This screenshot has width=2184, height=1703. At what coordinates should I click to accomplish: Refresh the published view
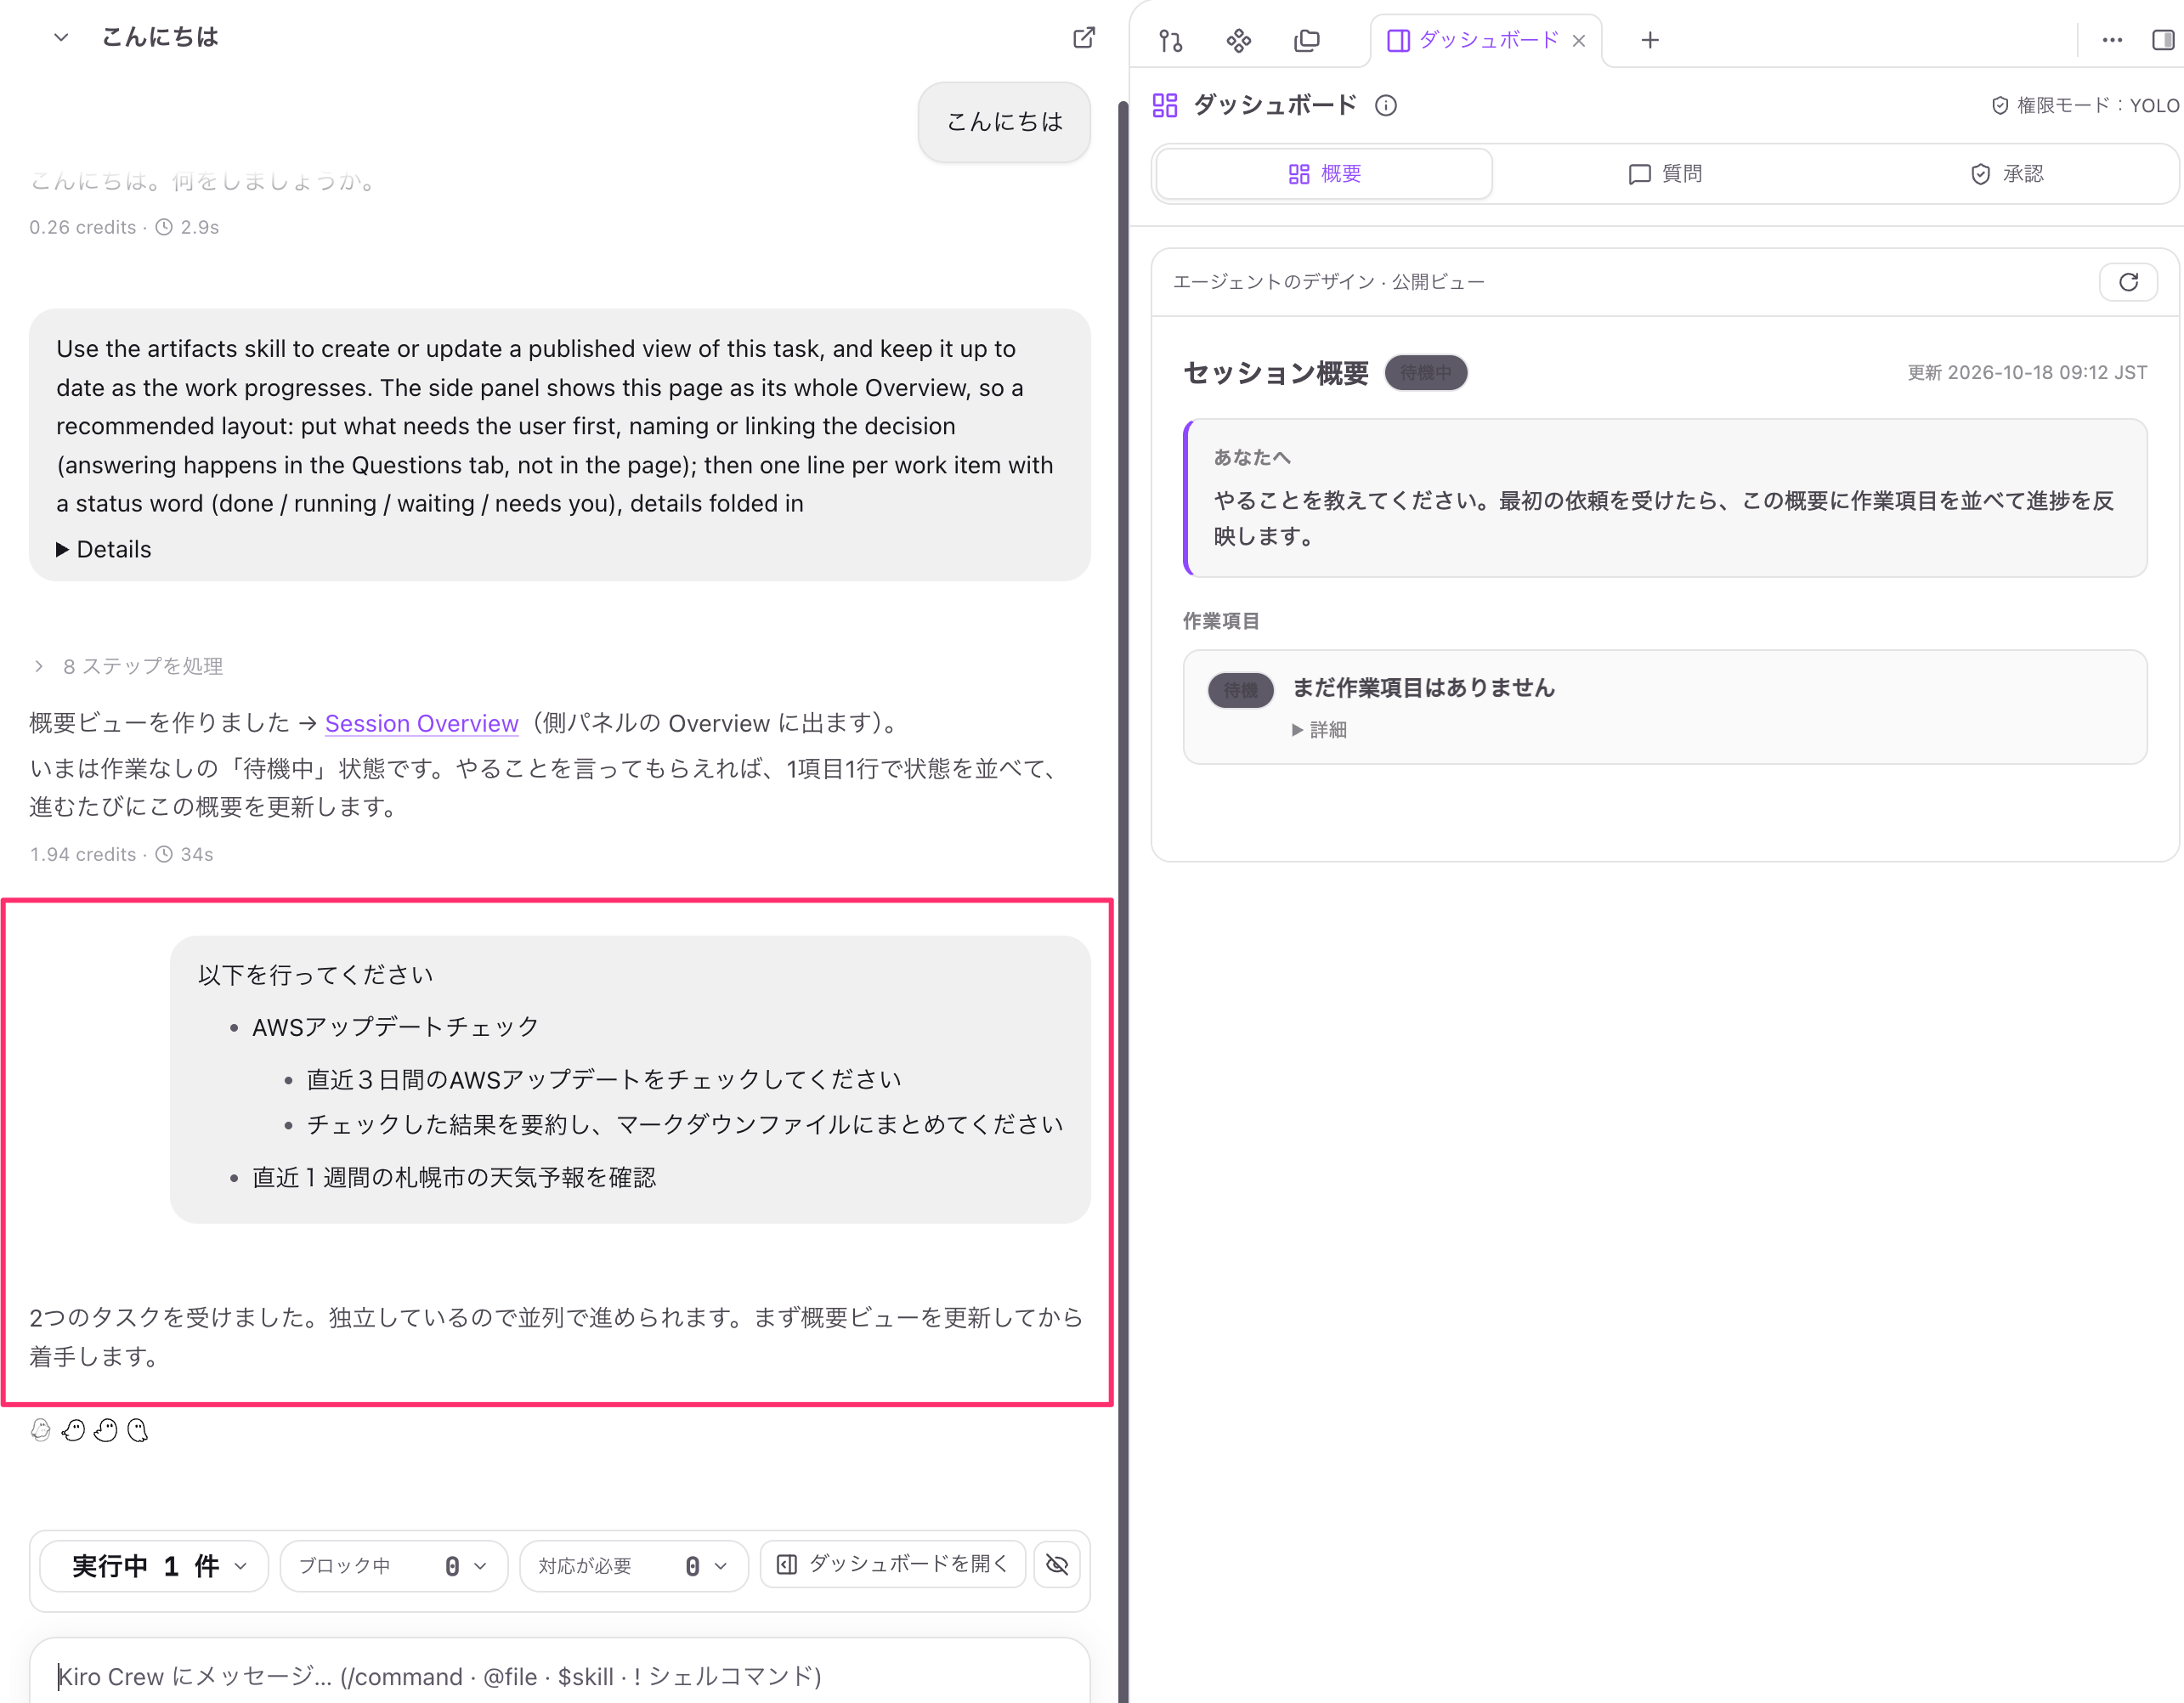2128,282
